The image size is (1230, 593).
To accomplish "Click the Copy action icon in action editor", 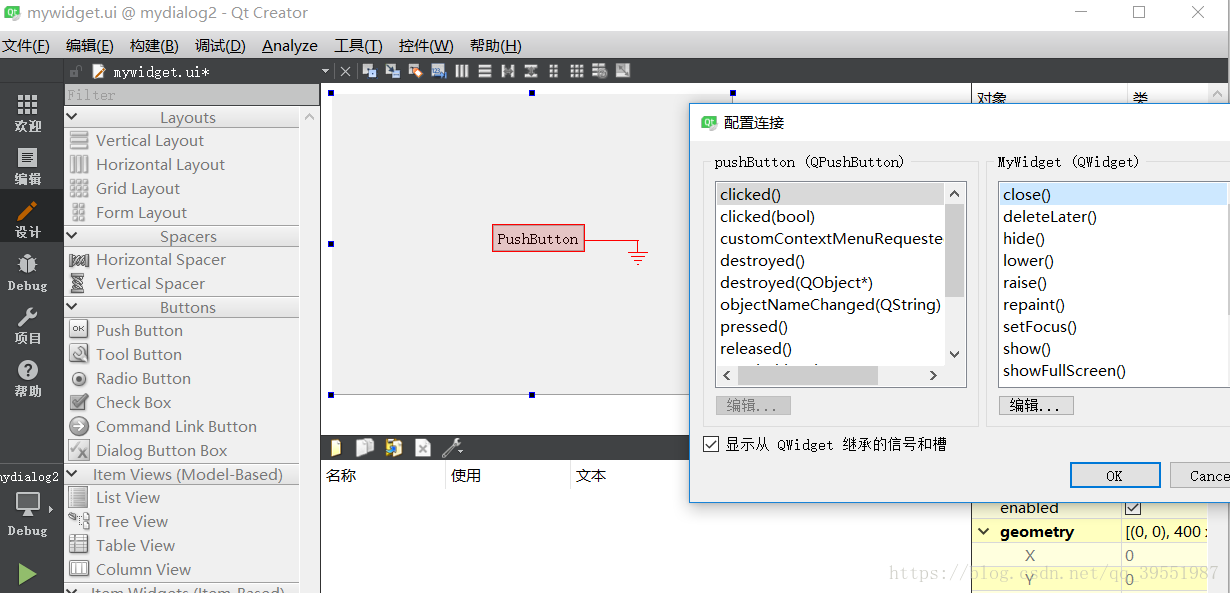I will 365,447.
